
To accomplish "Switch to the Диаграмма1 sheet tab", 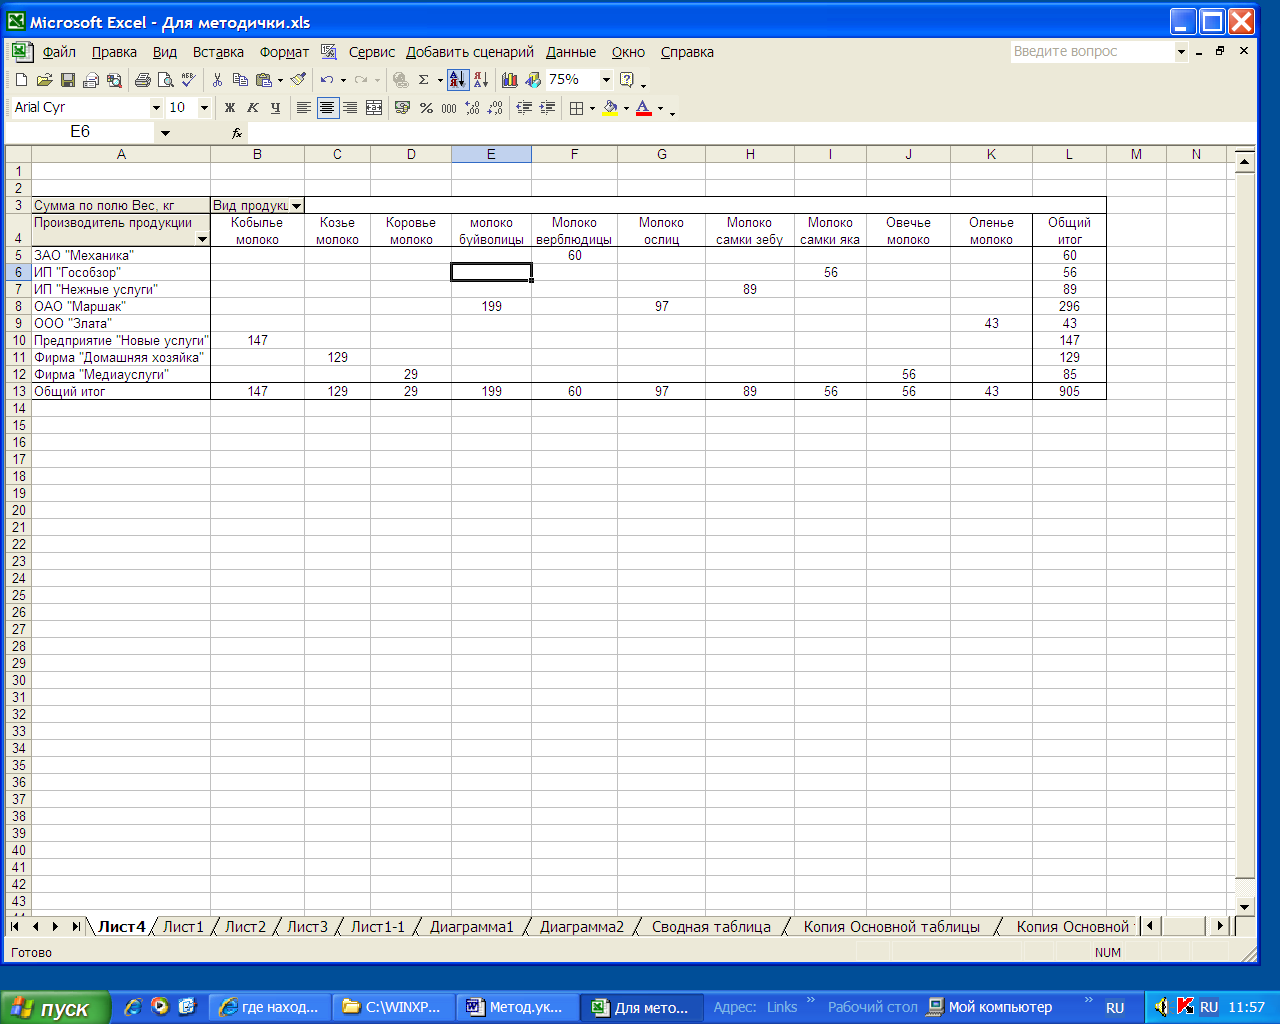I will click(x=471, y=927).
